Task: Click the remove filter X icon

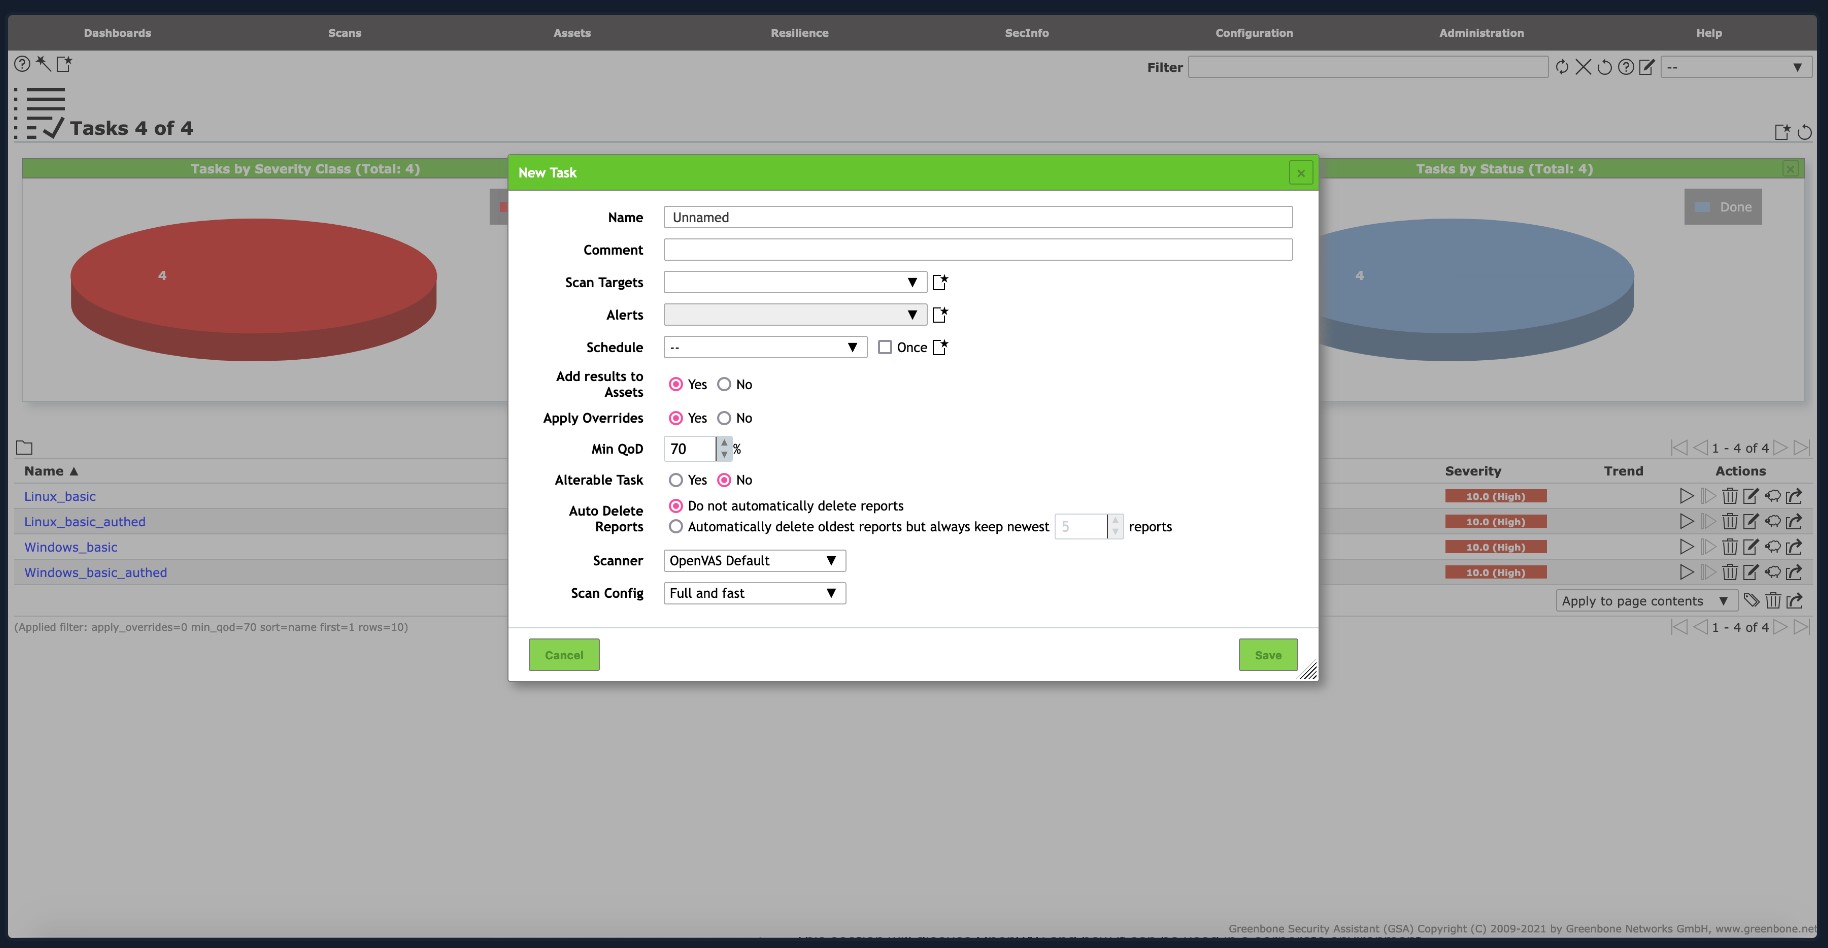Action: pos(1583,67)
